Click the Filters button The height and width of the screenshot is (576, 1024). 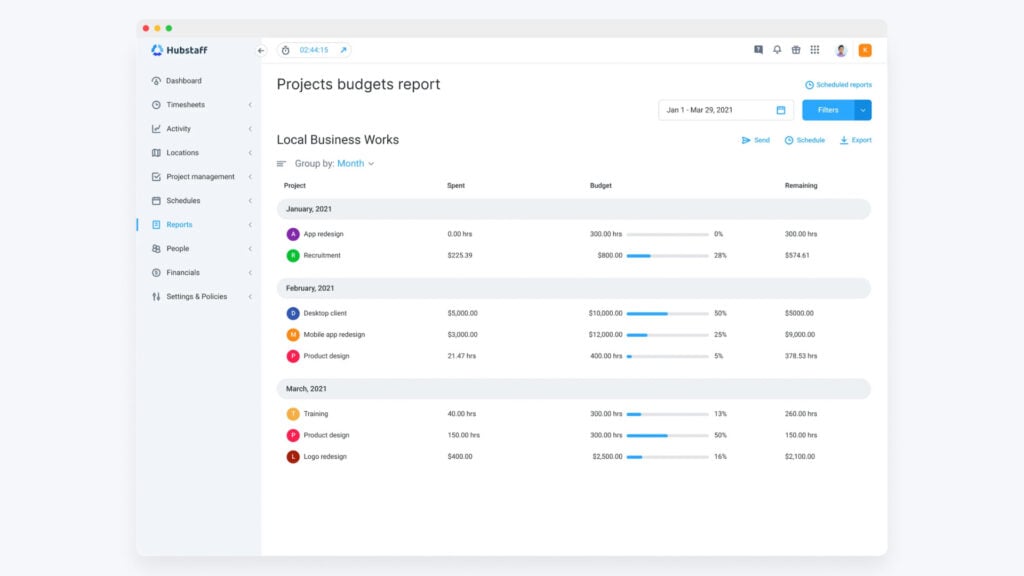827,110
